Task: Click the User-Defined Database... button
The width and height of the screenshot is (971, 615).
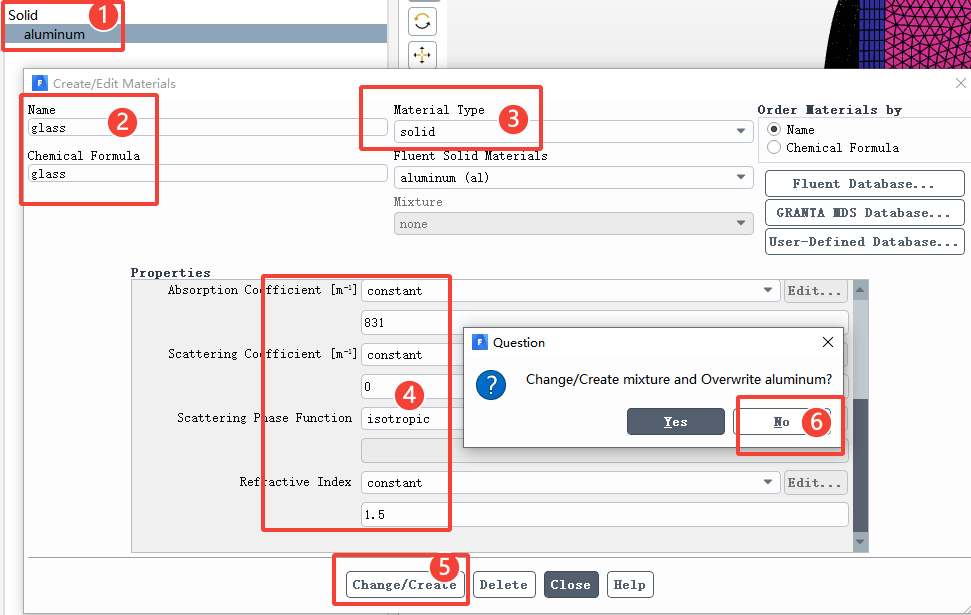Action: coord(864,242)
